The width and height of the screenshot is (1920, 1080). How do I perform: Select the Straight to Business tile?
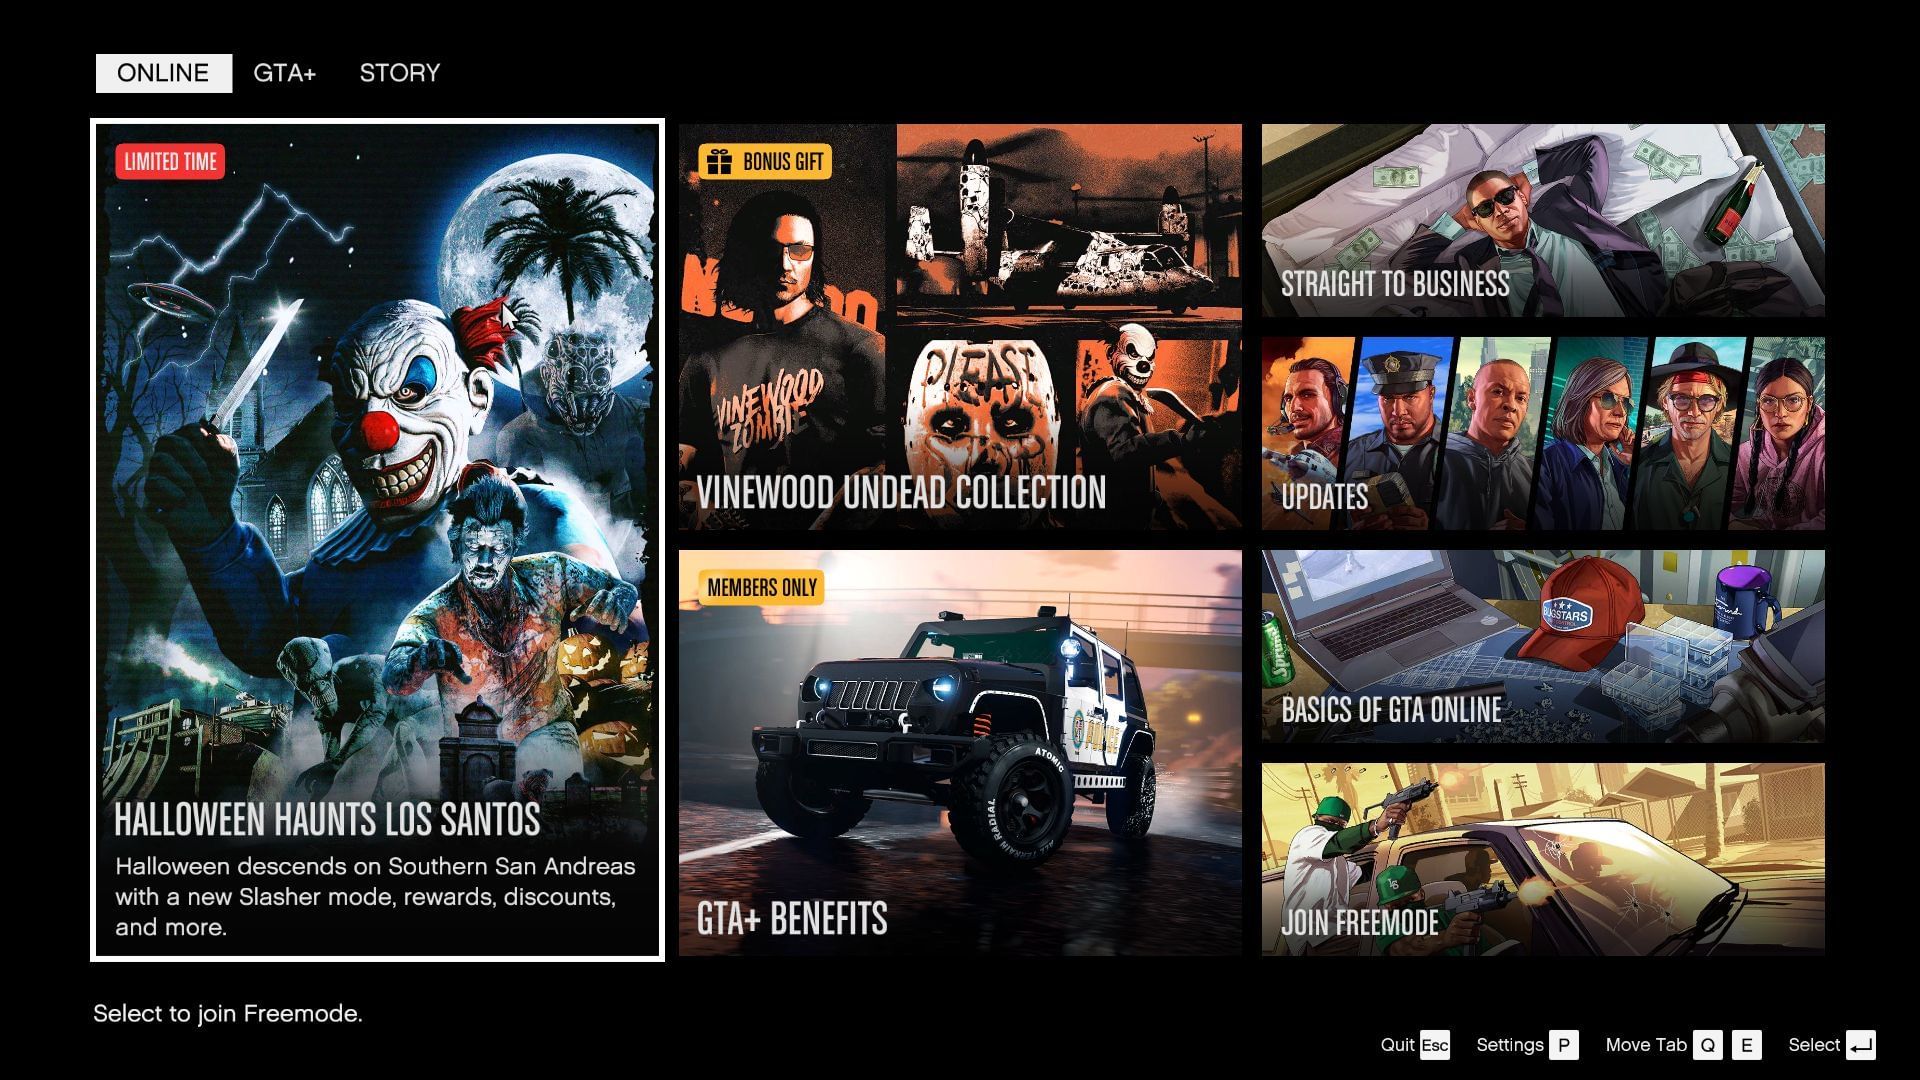[1542, 220]
